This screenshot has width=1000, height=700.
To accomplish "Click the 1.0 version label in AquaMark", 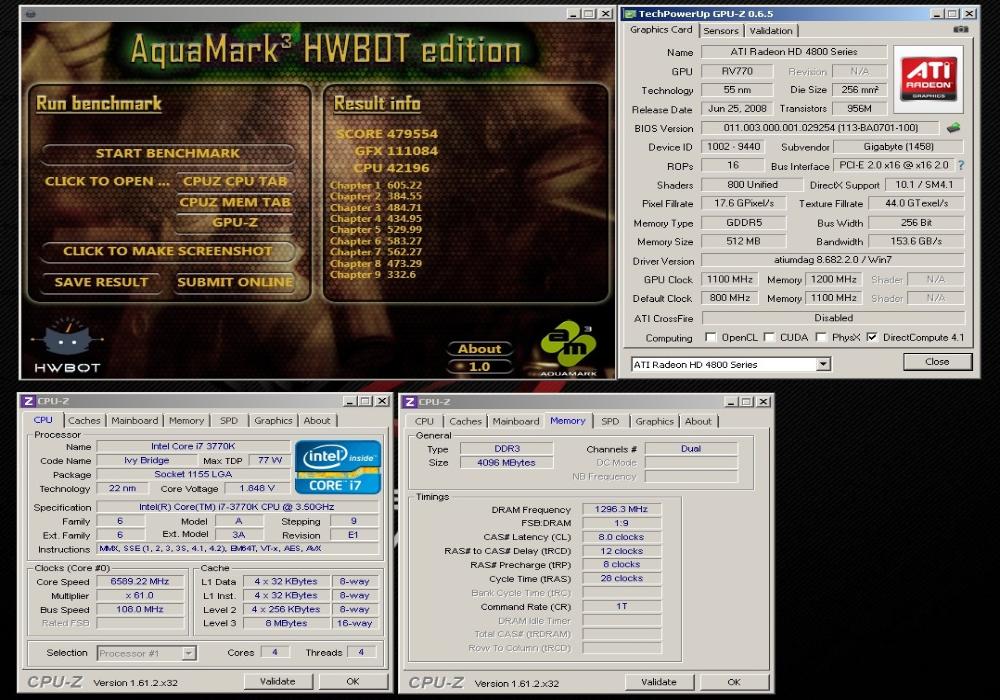I will point(480,367).
